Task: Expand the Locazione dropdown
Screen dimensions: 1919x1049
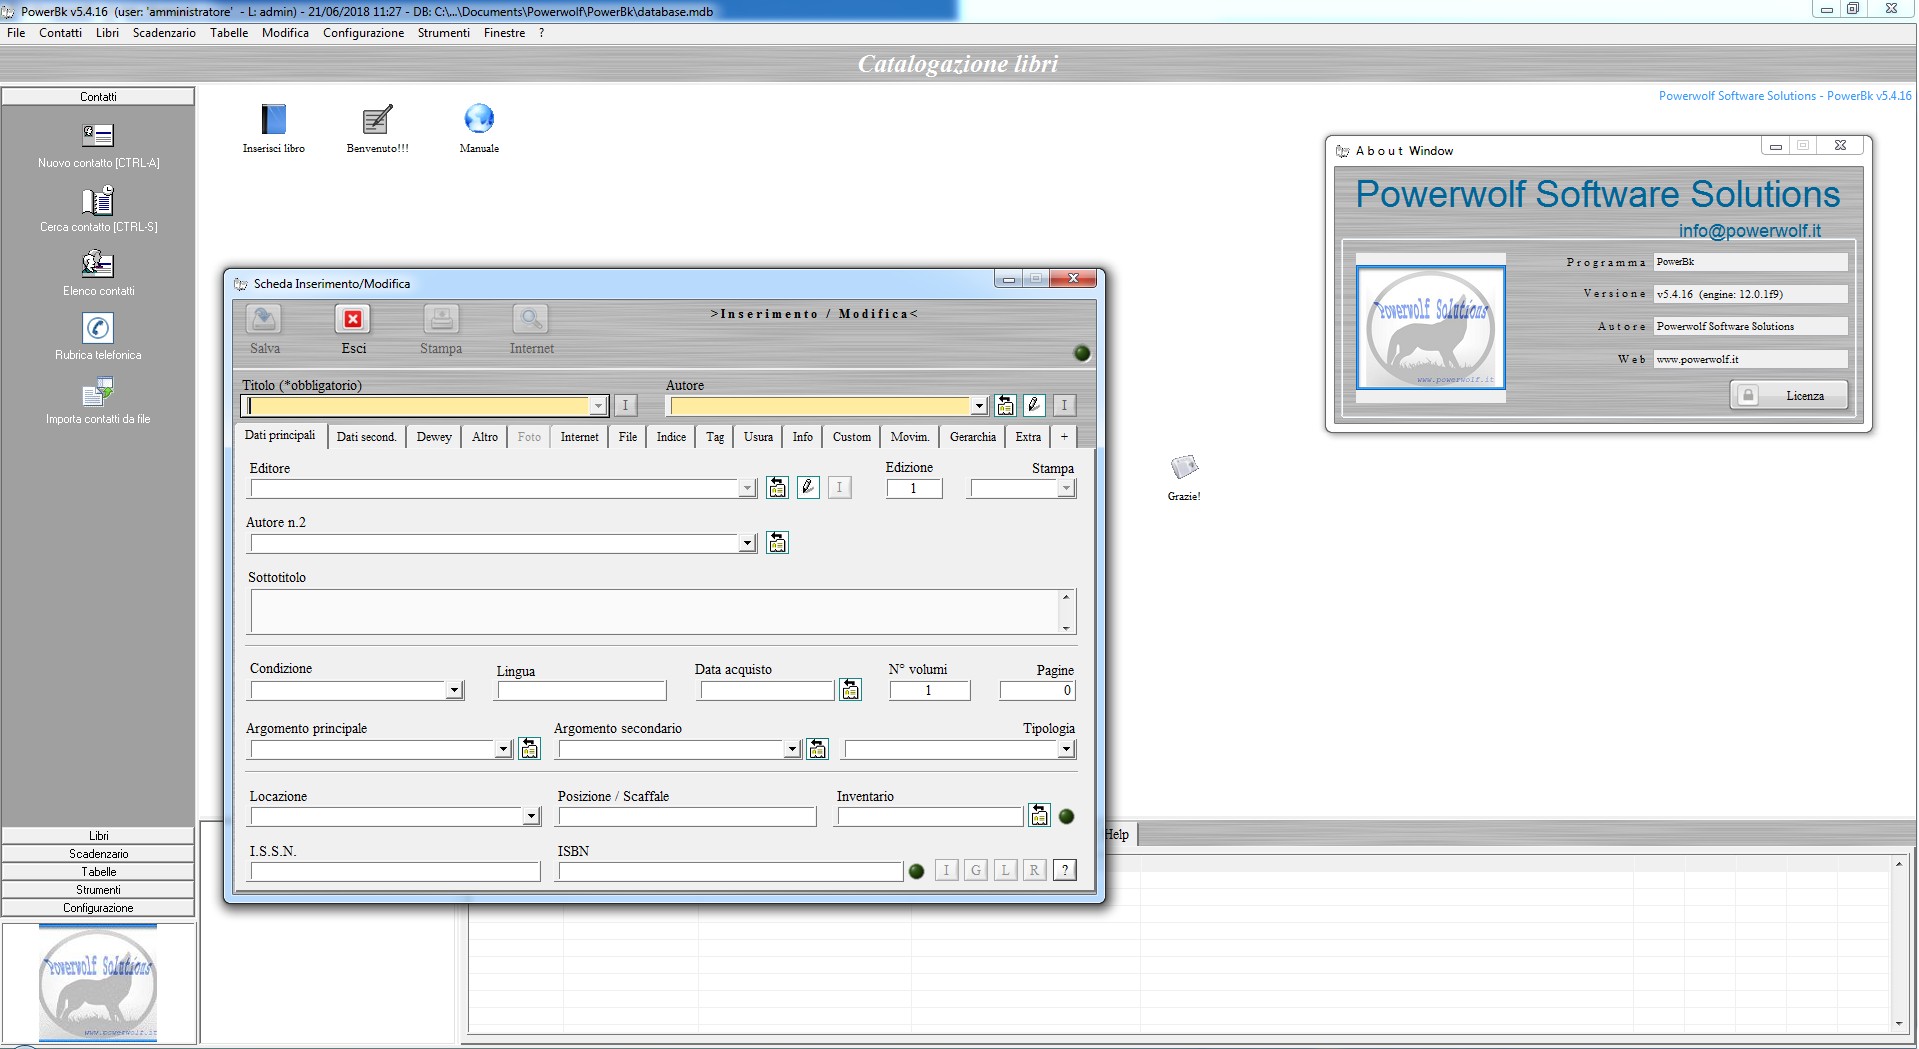Action: pyautogui.click(x=531, y=816)
